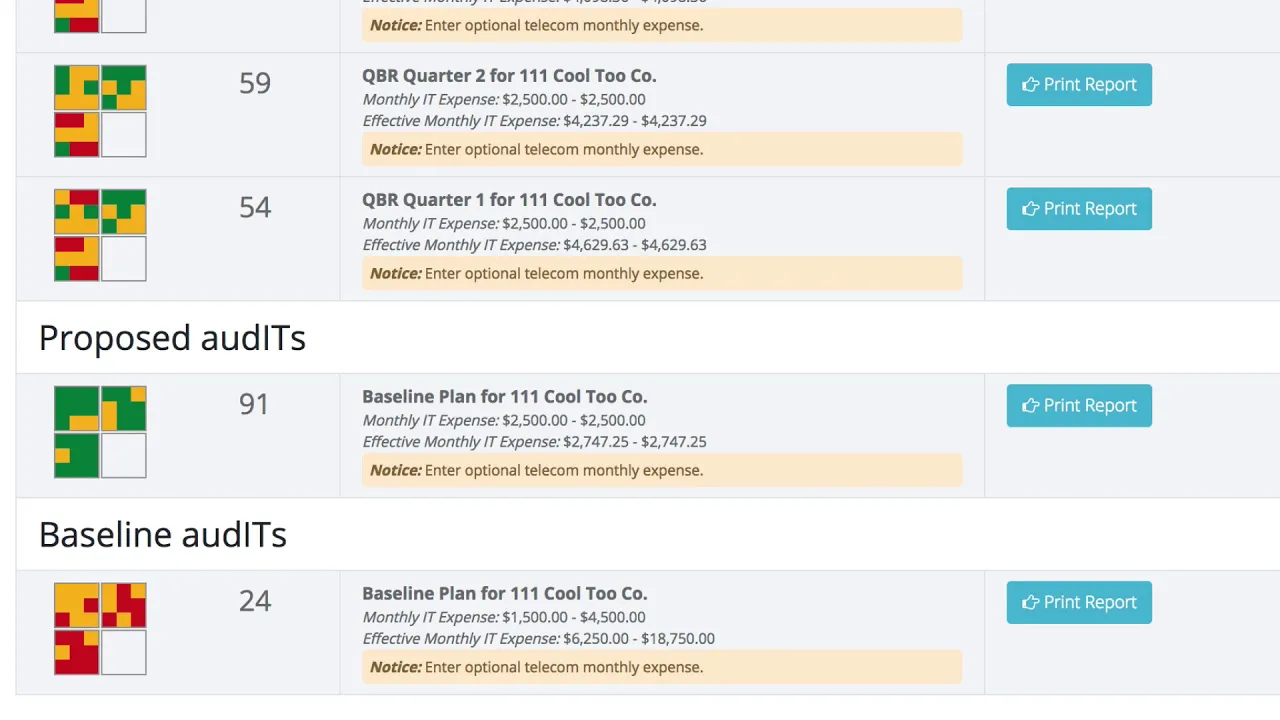Open red score grid of baseline audit
This screenshot has height=720, width=1280.
(x=100, y=629)
